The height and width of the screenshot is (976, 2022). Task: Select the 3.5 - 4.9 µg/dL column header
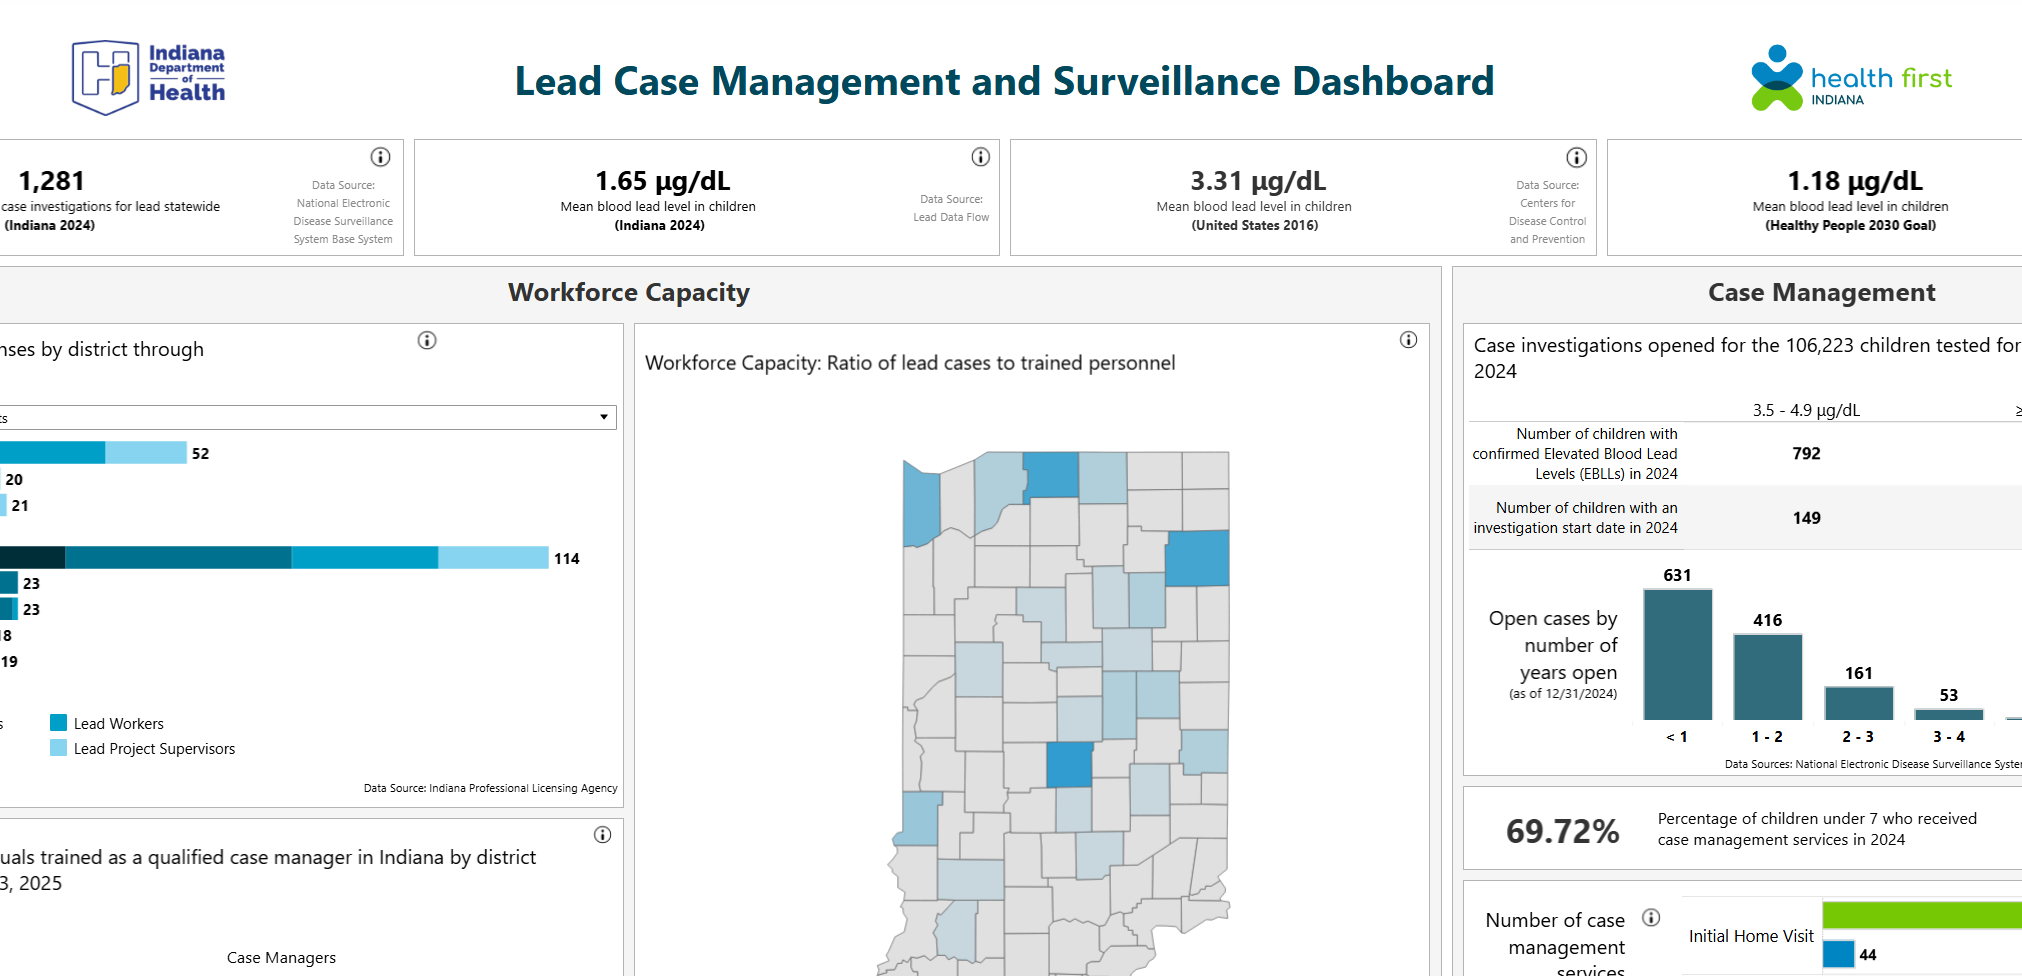point(1805,409)
